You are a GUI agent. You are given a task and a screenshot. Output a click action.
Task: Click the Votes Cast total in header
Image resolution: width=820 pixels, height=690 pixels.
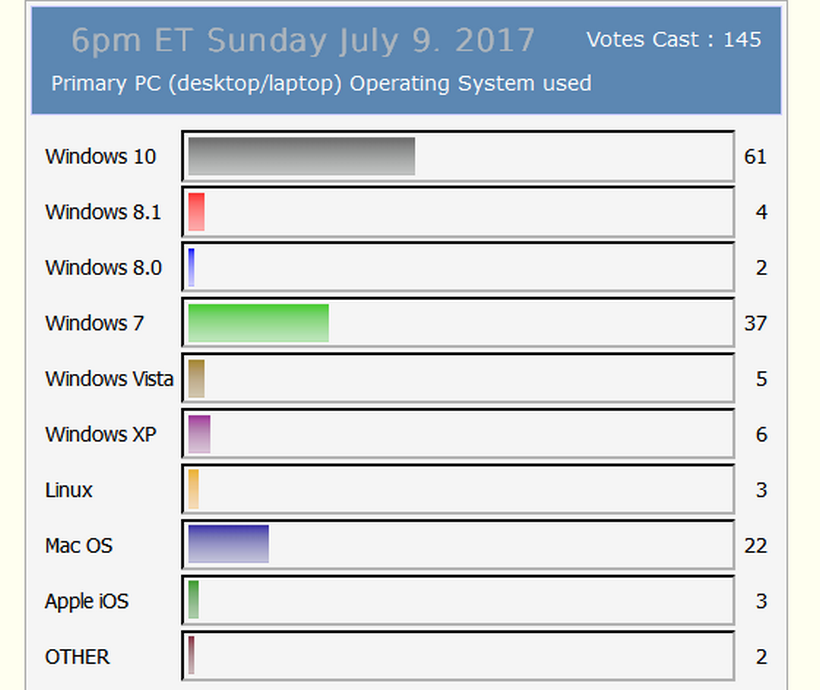point(673,40)
